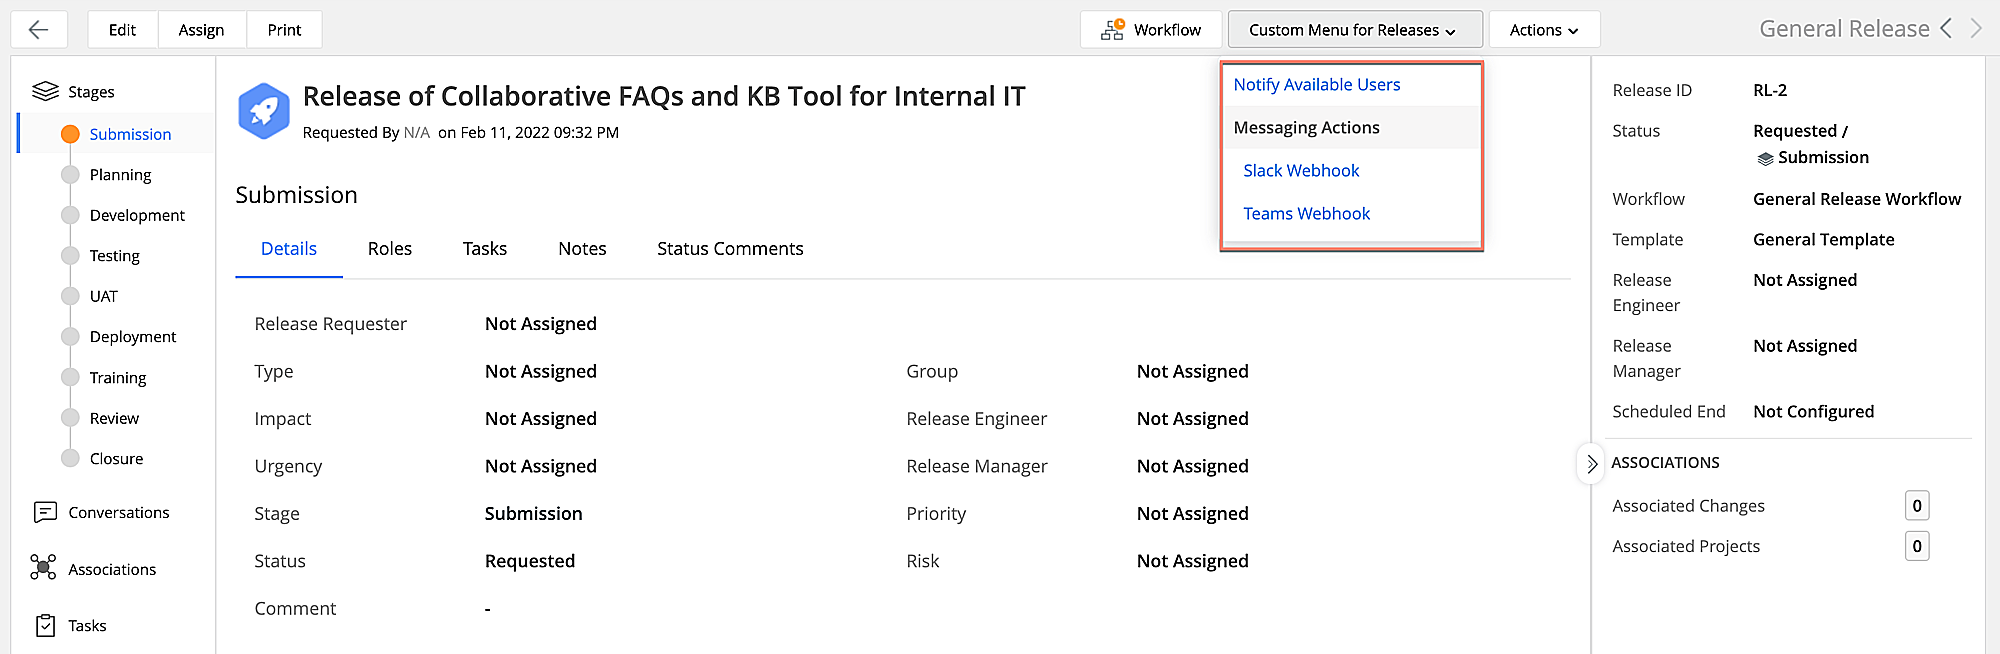Screen dimensions: 2000x654
Task: Expand the Actions dropdown
Action: tap(1544, 30)
